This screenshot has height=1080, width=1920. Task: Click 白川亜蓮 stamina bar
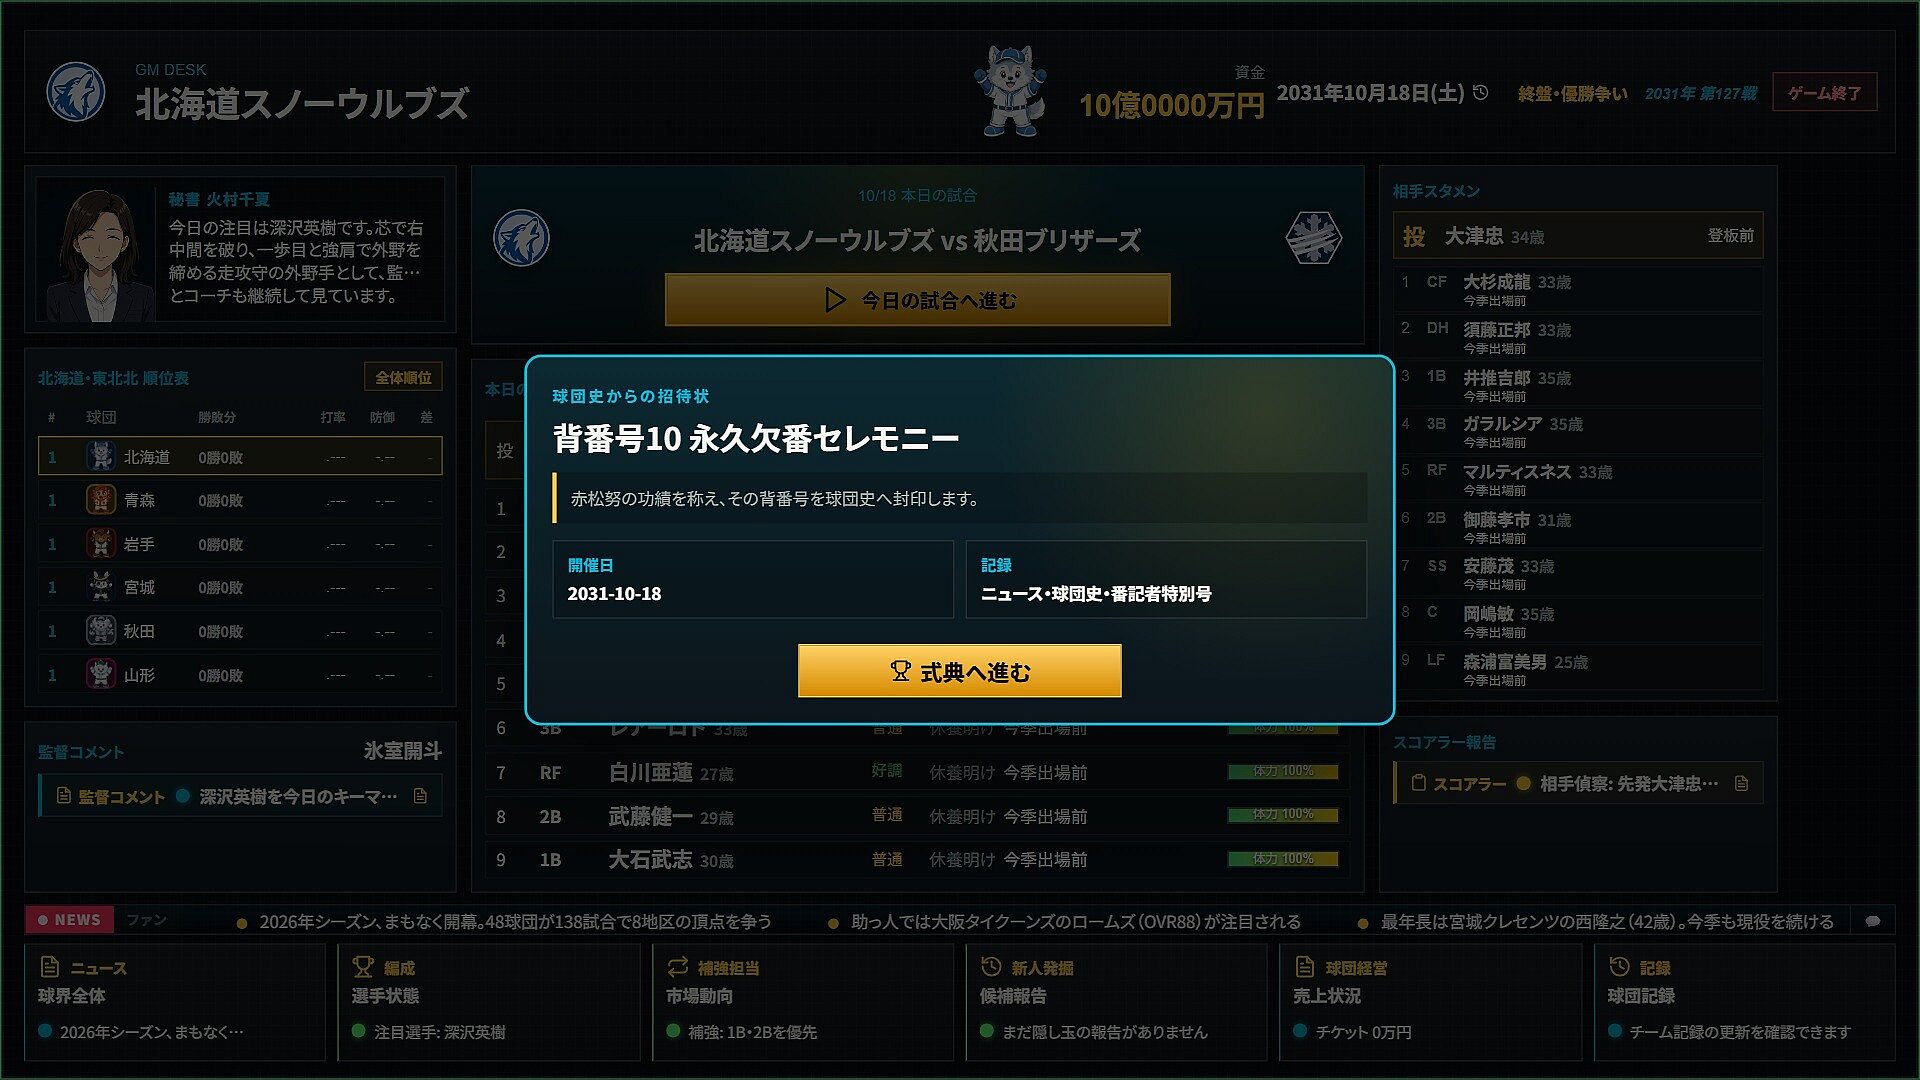1283,771
